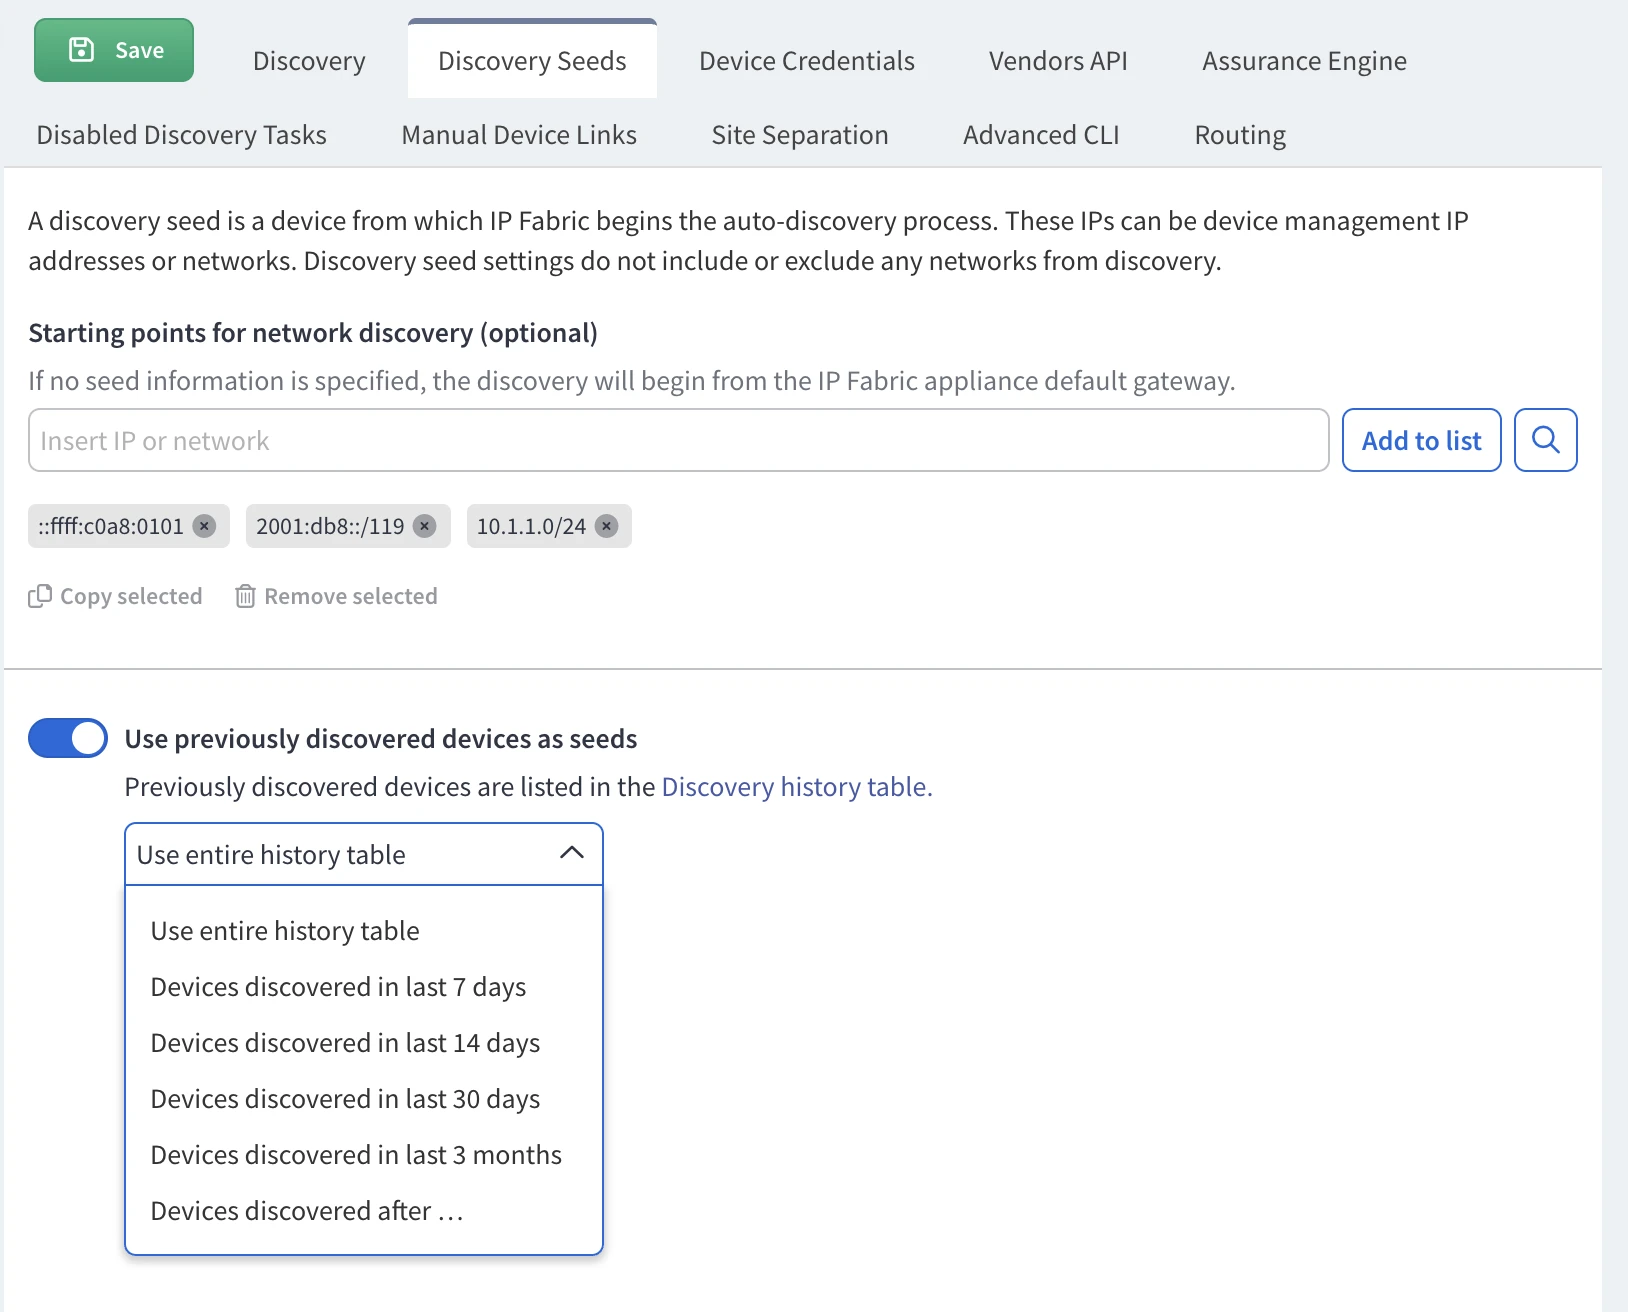Go to the Site Separation tab
Viewport: 1628px width, 1312px height.
[799, 135]
